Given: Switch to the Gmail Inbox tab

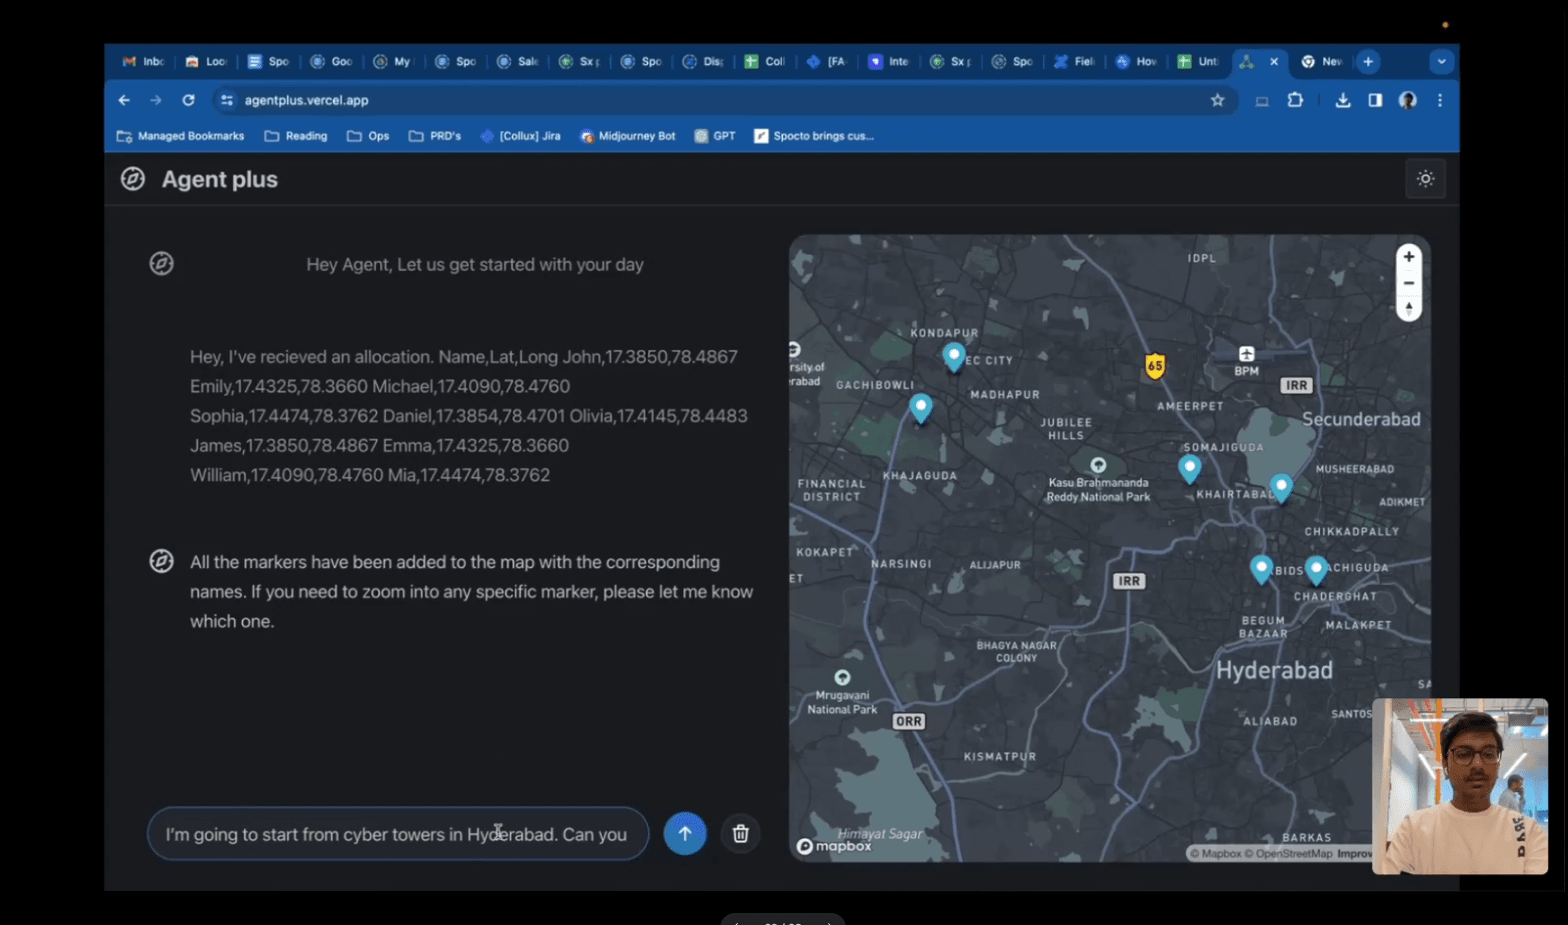Looking at the screenshot, I should pyautogui.click(x=143, y=62).
